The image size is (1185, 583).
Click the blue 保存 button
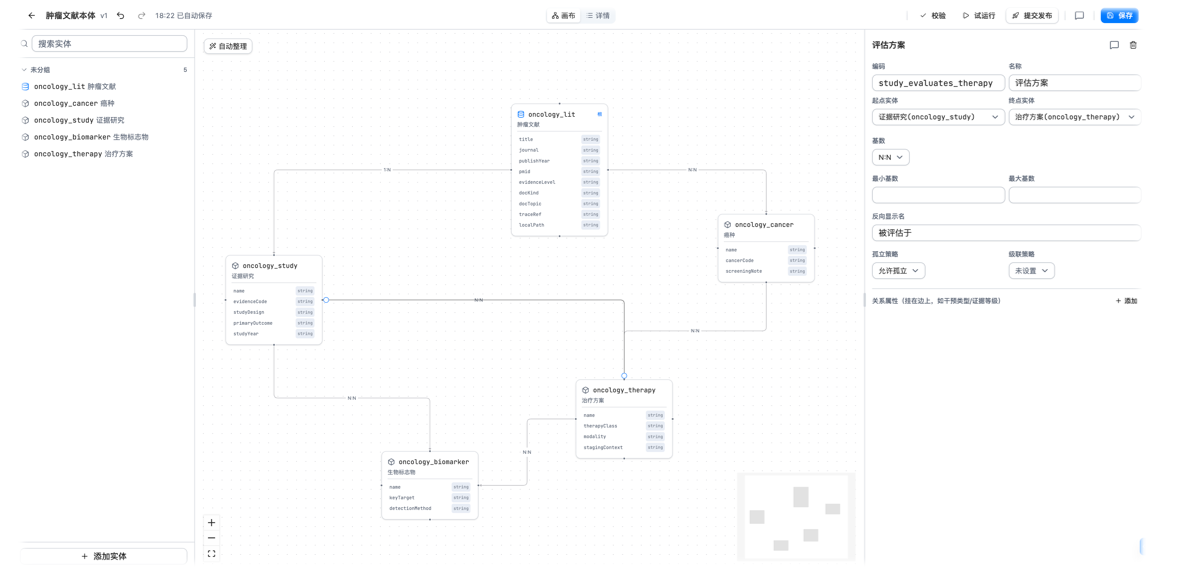pyautogui.click(x=1119, y=15)
